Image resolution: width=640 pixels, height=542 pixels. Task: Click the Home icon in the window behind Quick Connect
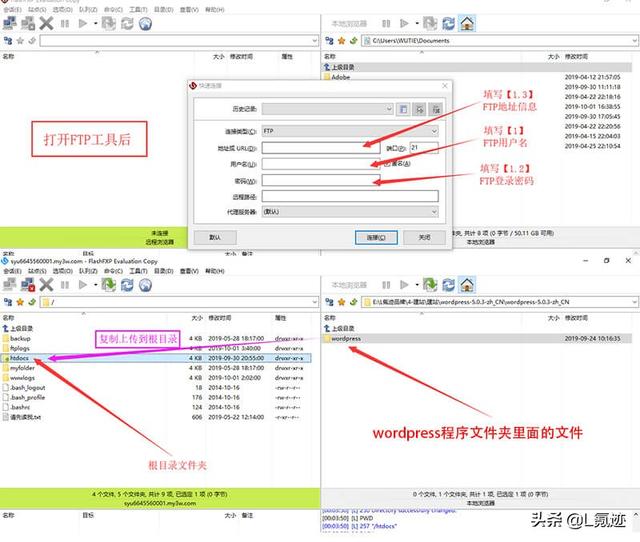[467, 23]
